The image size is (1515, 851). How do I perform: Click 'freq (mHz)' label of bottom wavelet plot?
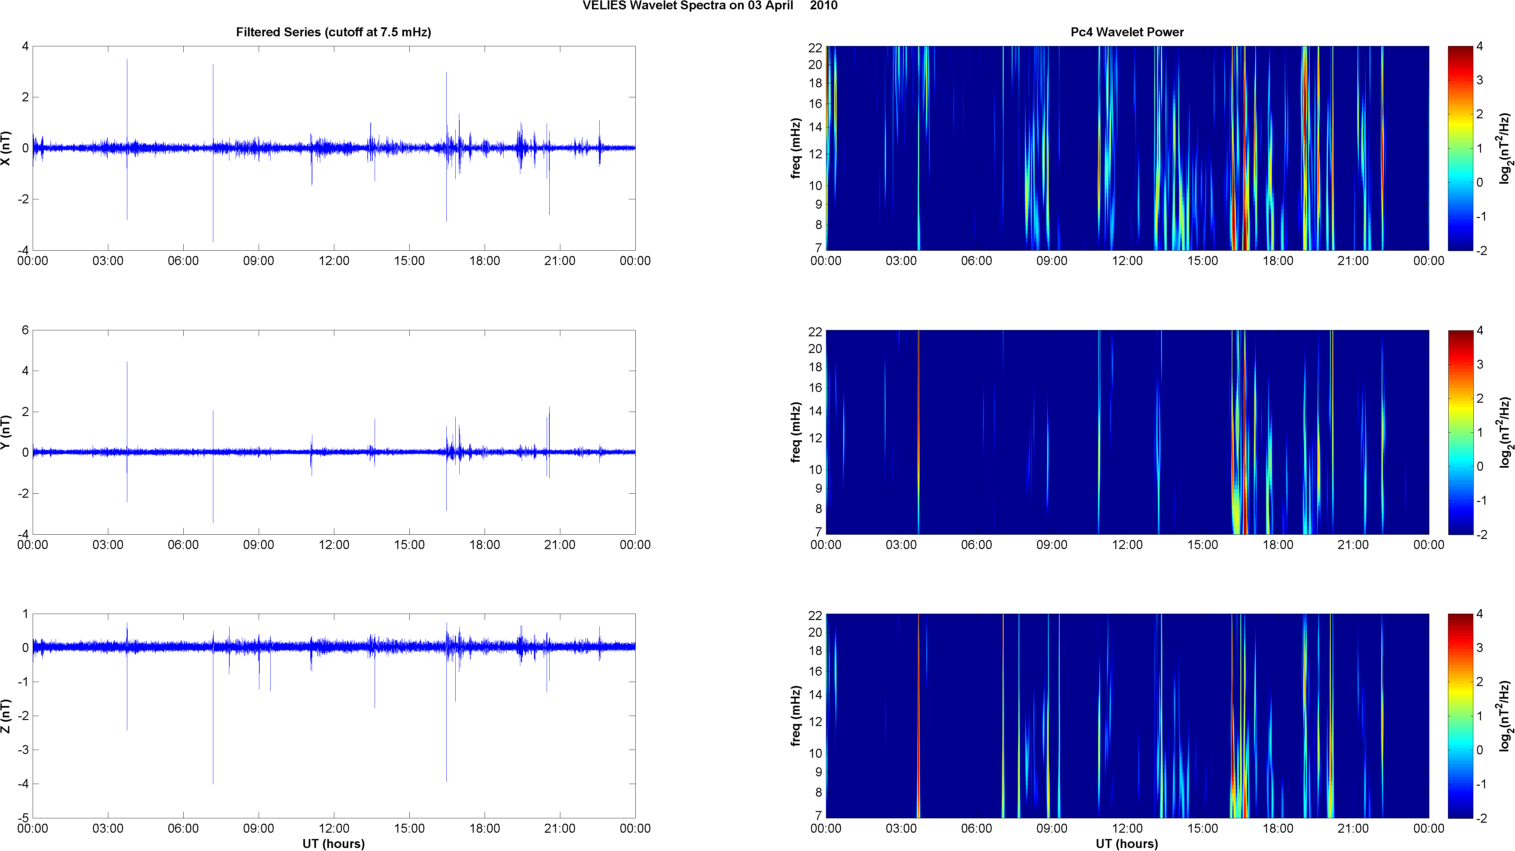[796, 716]
